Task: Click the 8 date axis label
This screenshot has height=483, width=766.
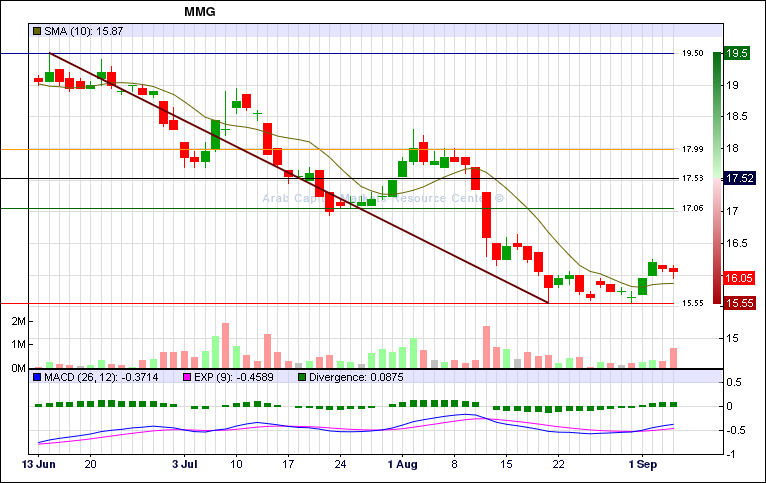Action: point(454,464)
